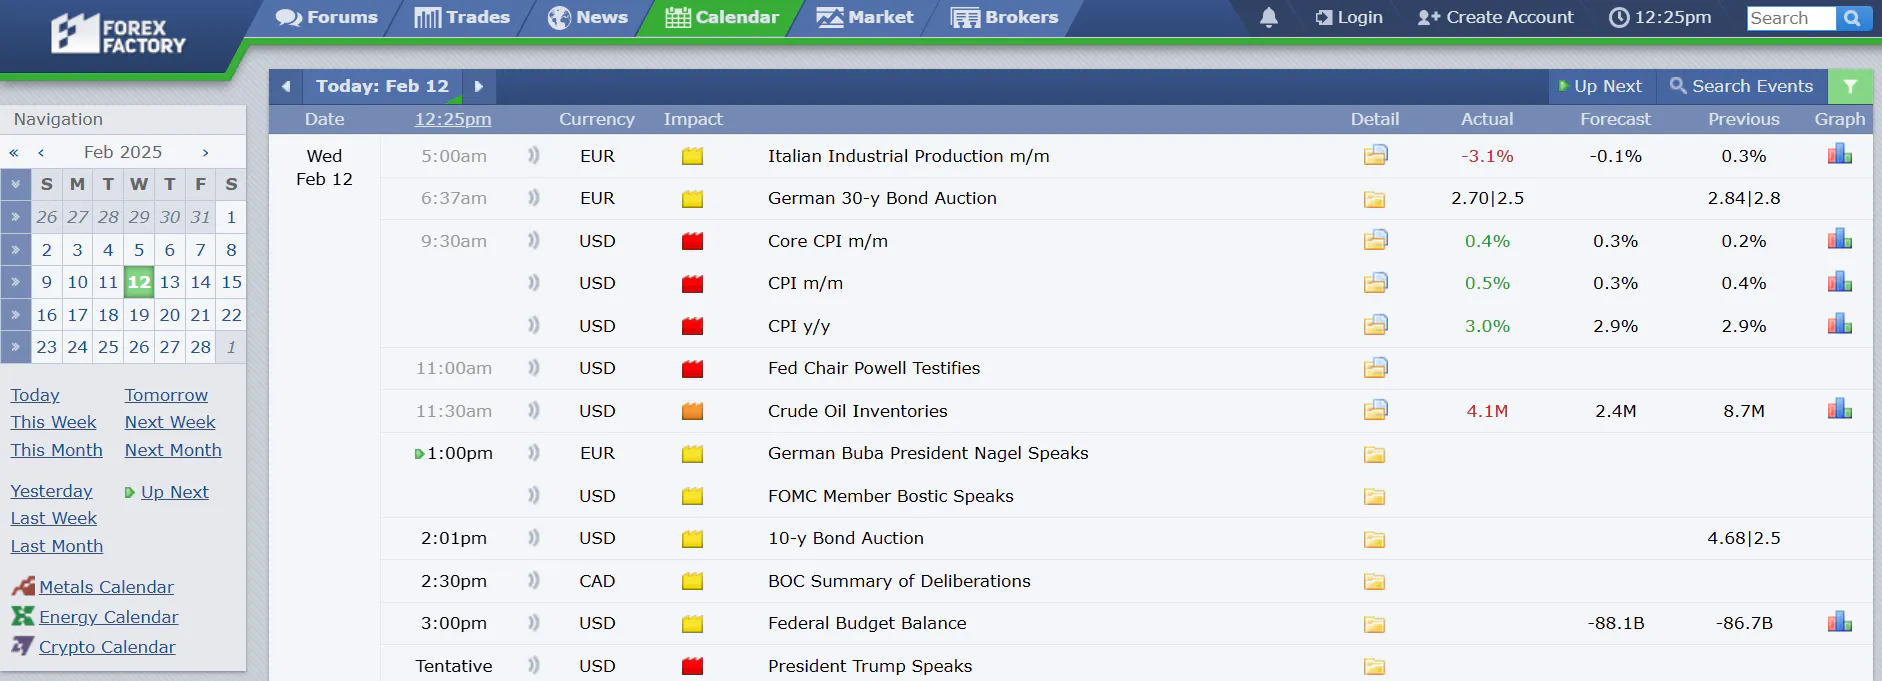Toggle alert speaker for 10-y Bond Auction

(534, 537)
